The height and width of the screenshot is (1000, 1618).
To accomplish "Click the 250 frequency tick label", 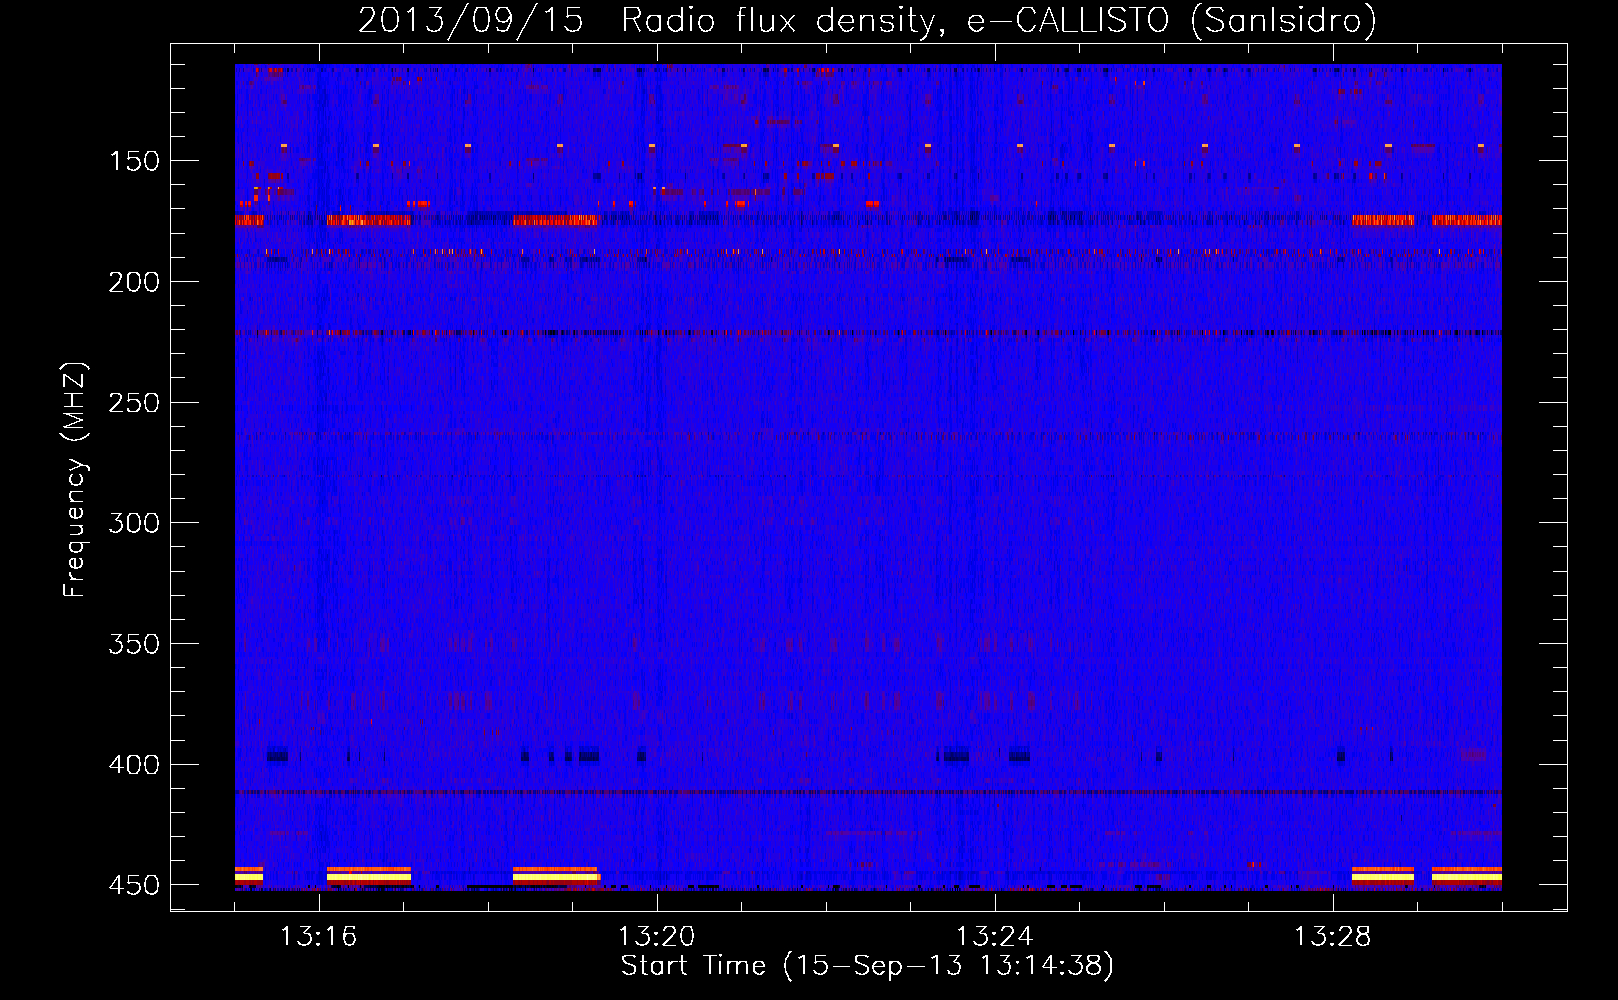I will coord(134,403).
